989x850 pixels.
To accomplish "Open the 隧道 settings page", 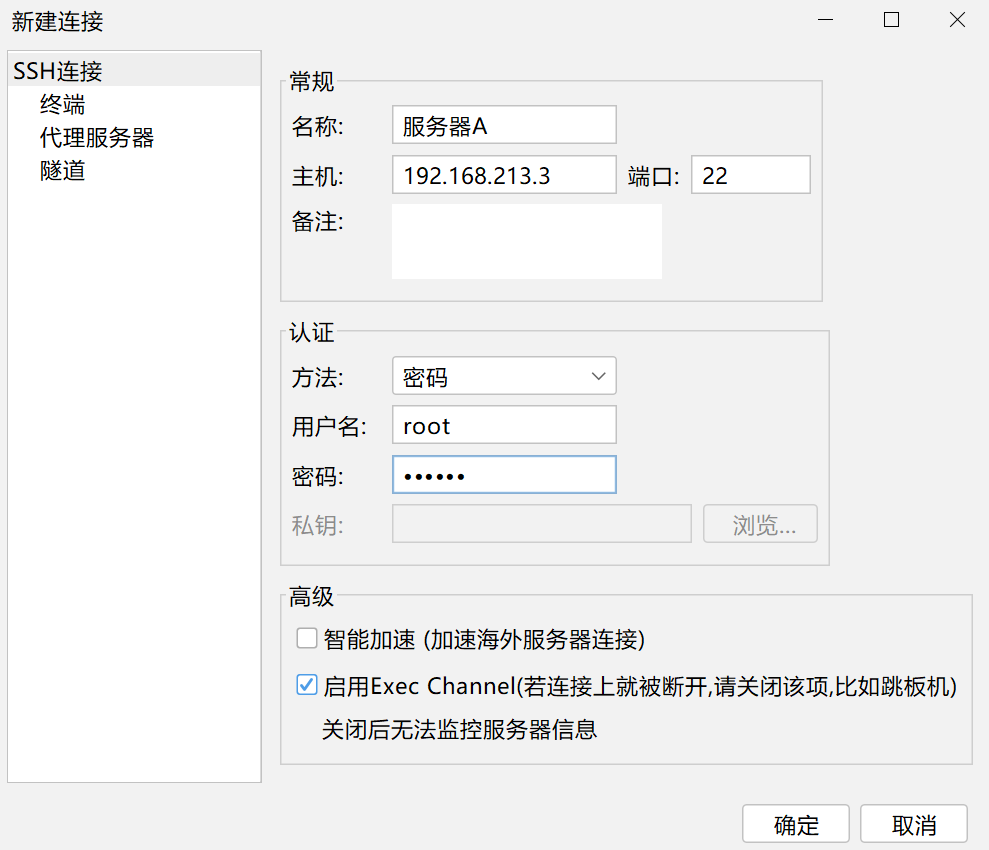I will (x=62, y=170).
